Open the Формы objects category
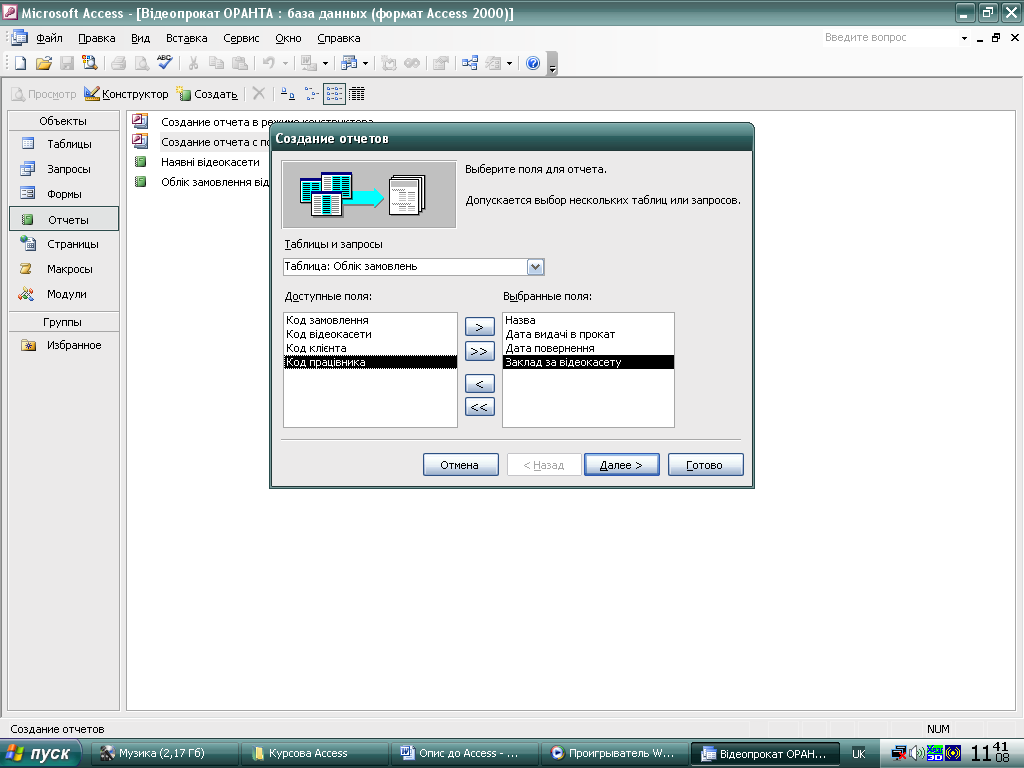1024x768 pixels. point(63,194)
